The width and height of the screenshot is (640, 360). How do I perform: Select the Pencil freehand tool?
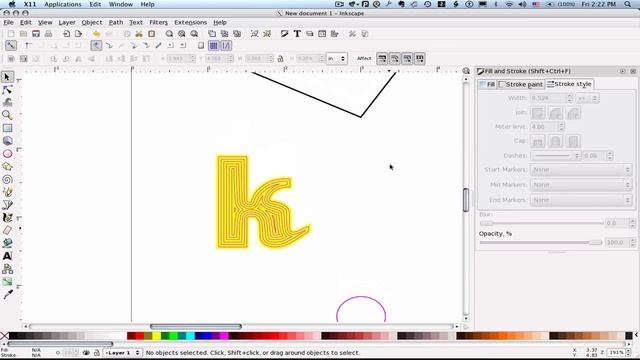click(7, 192)
